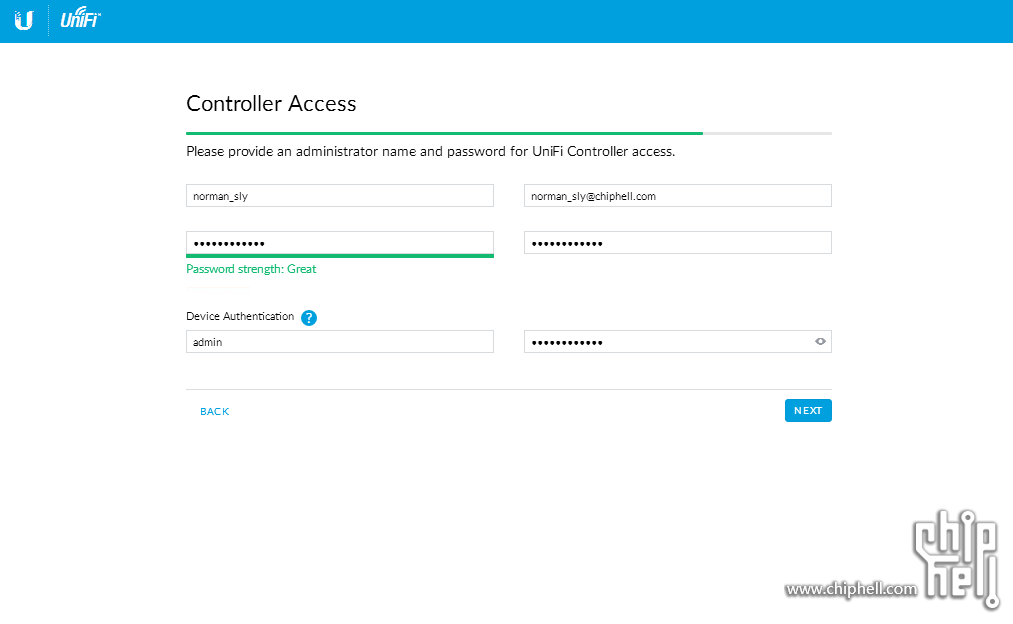Click the Controller Access heading
The image size is (1013, 624).
(x=271, y=103)
